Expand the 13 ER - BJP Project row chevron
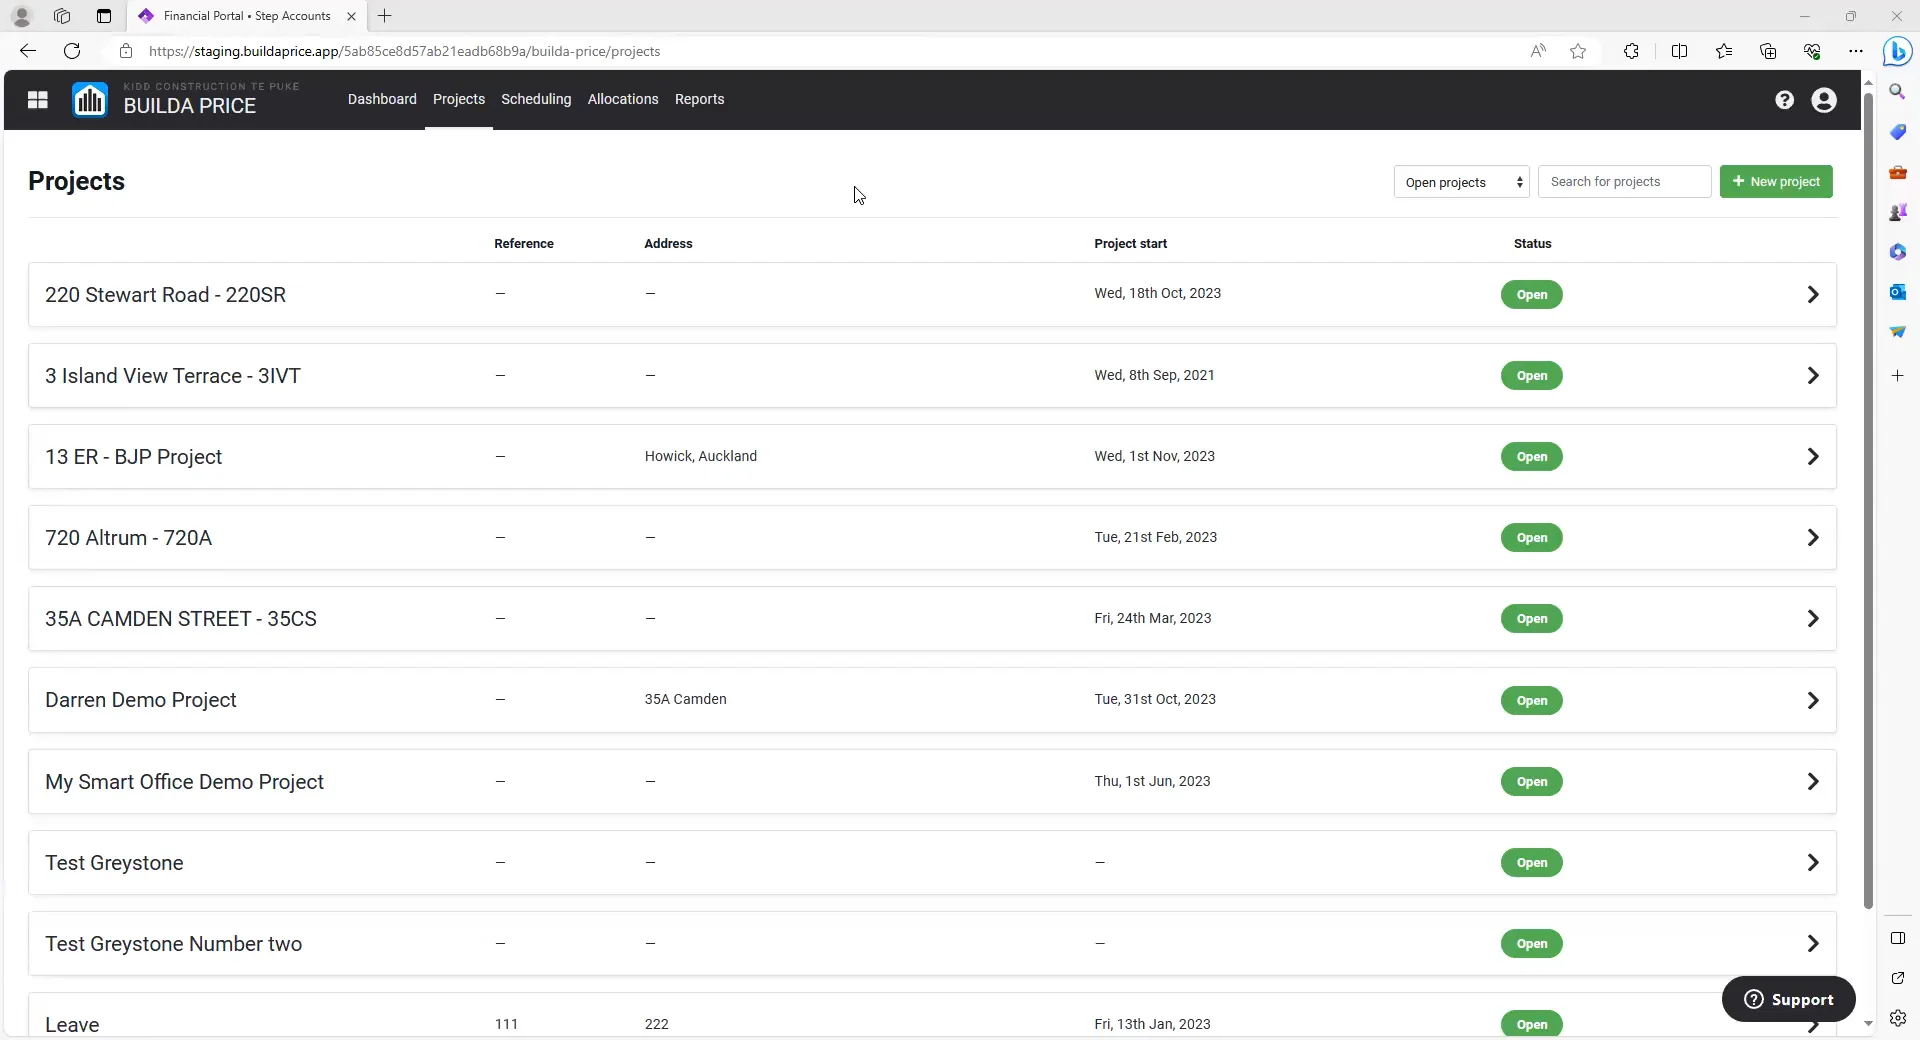The image size is (1920, 1040). click(x=1813, y=457)
